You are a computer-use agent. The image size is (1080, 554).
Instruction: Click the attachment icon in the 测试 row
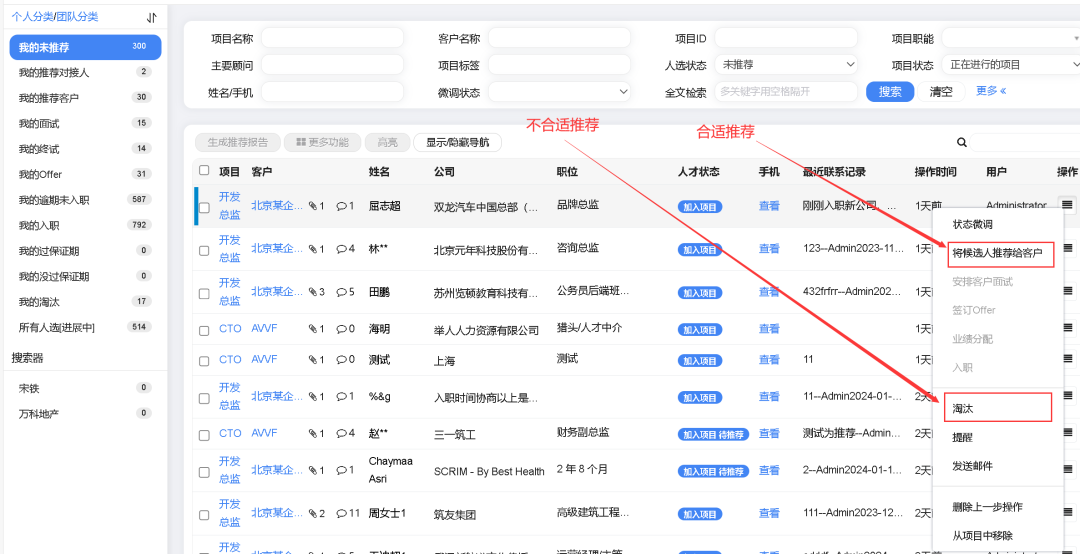tap(313, 360)
